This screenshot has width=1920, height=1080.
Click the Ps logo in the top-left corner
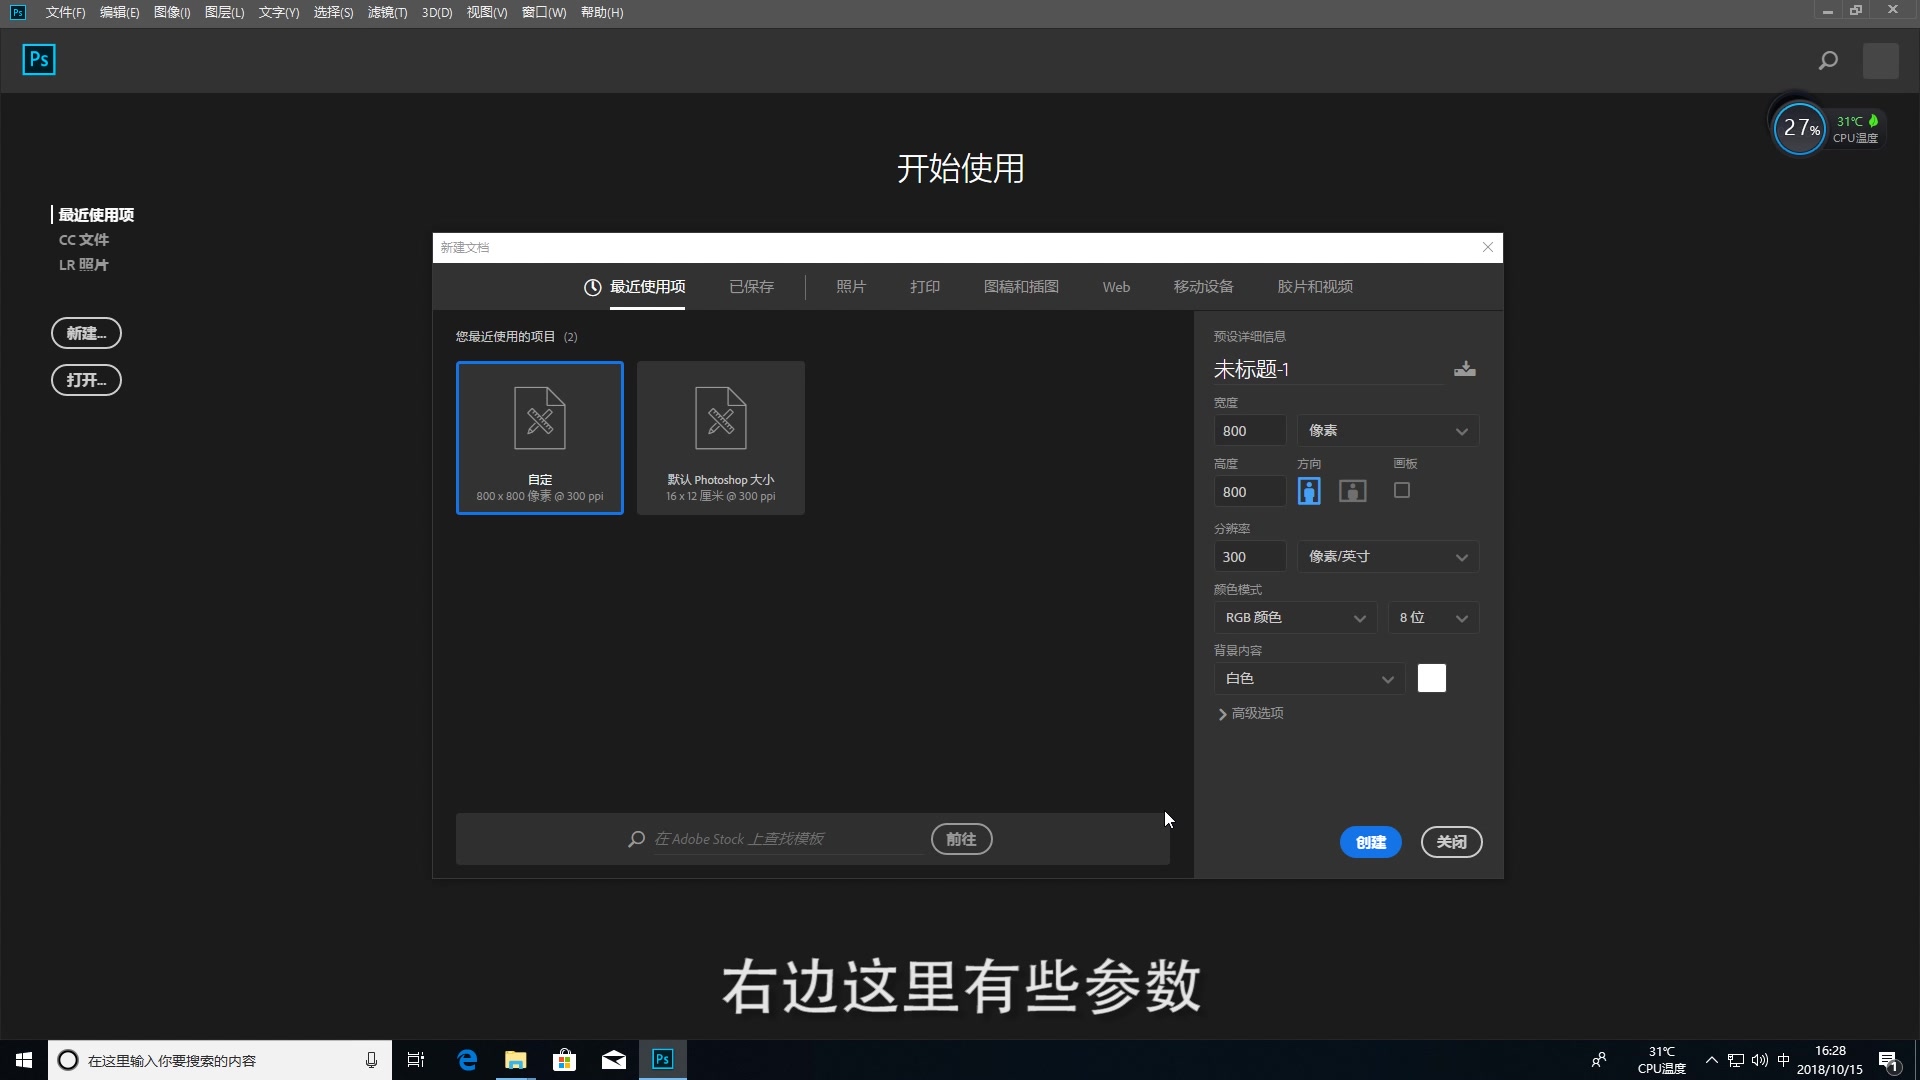click(x=38, y=59)
